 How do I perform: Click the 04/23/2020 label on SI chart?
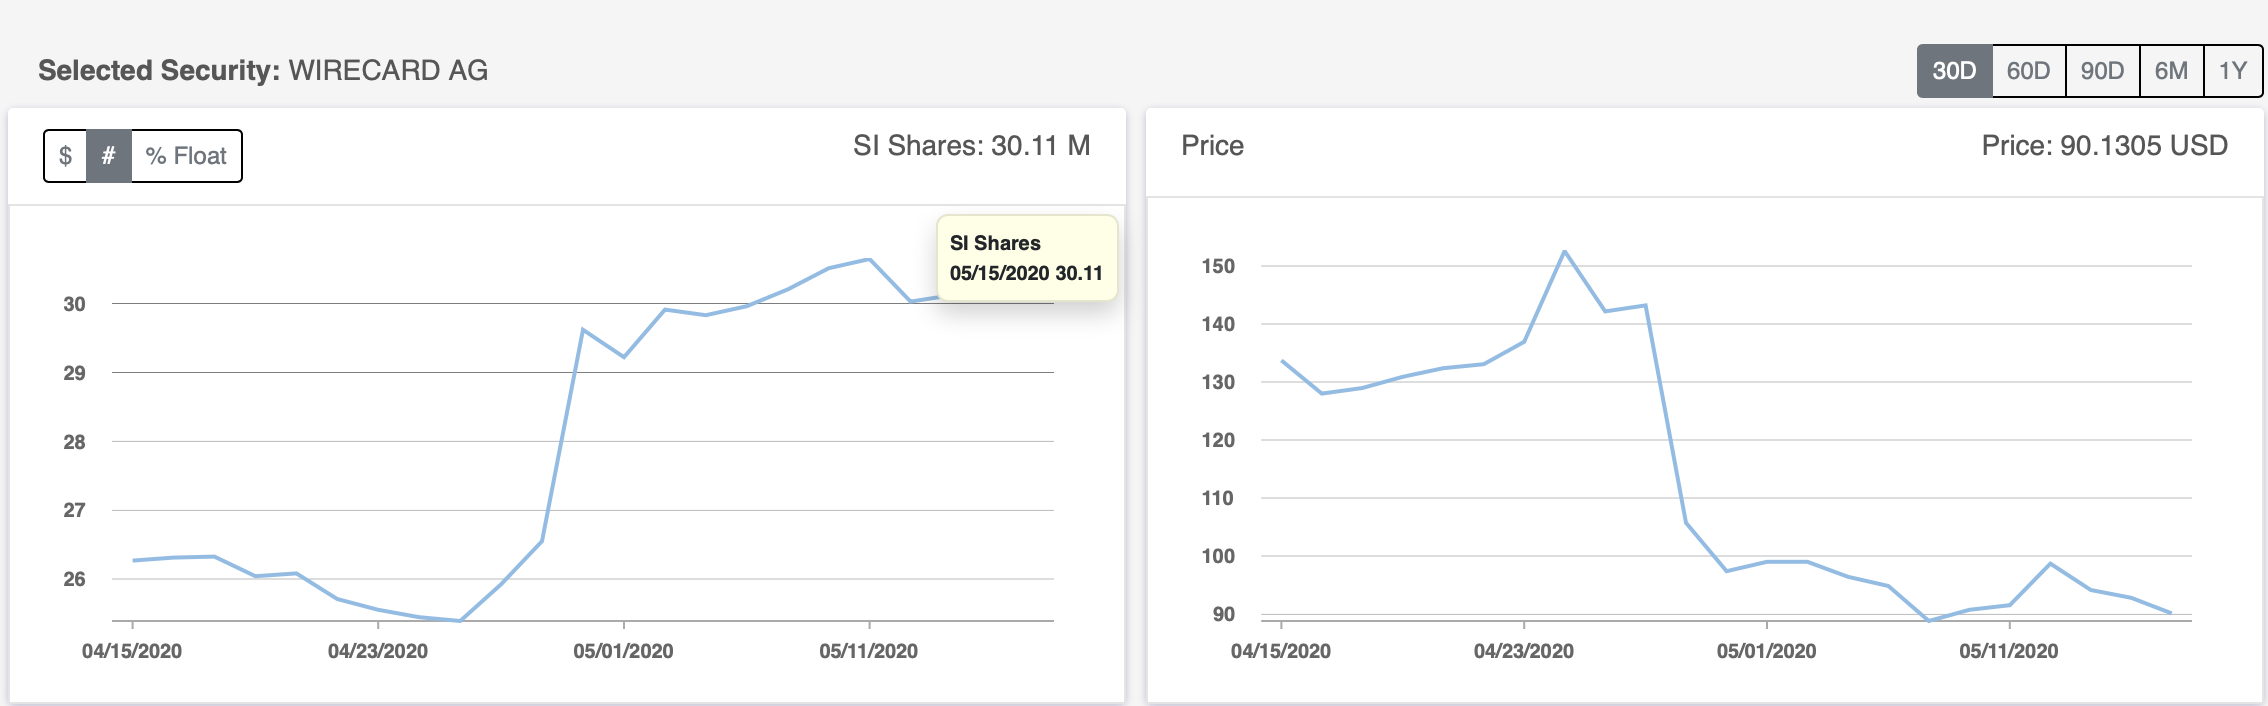tap(378, 651)
